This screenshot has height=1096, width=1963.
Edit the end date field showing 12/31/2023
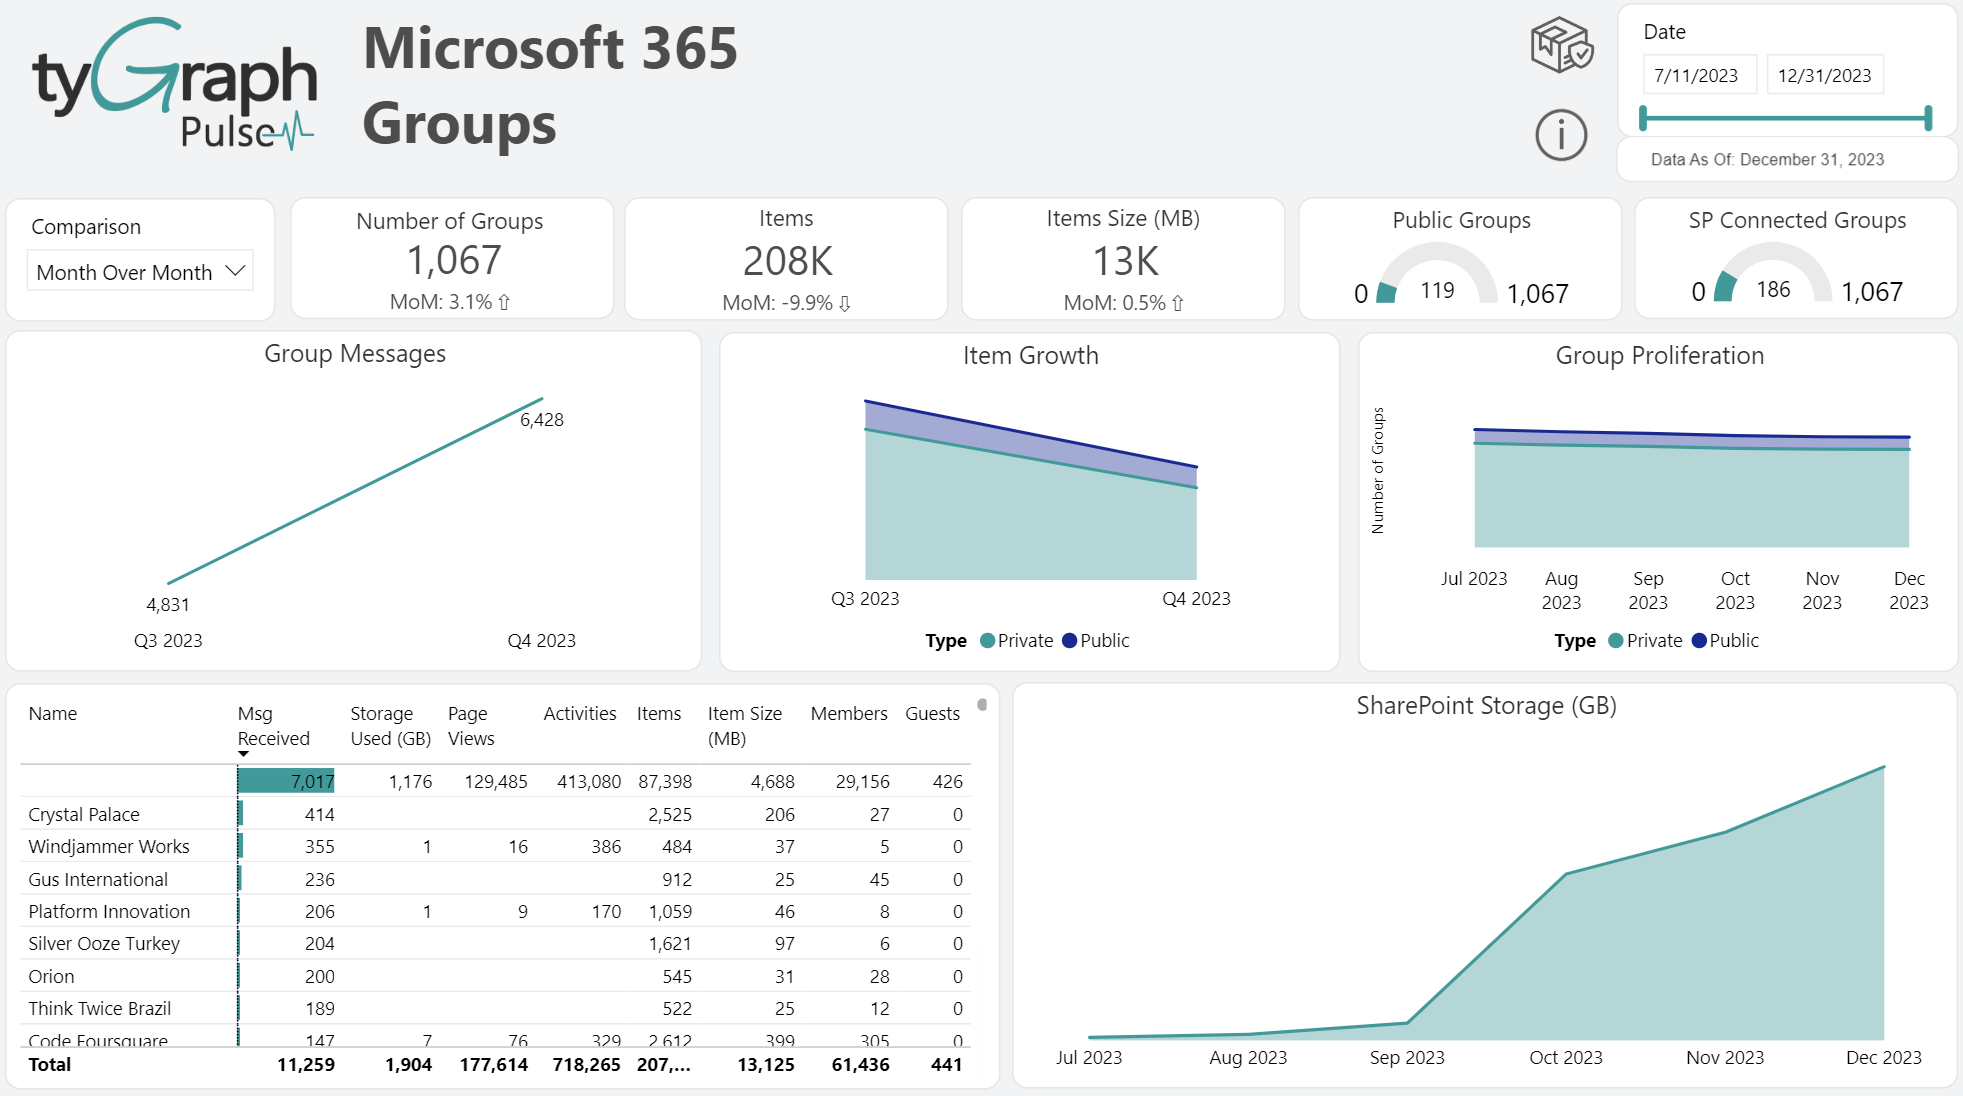[1825, 74]
